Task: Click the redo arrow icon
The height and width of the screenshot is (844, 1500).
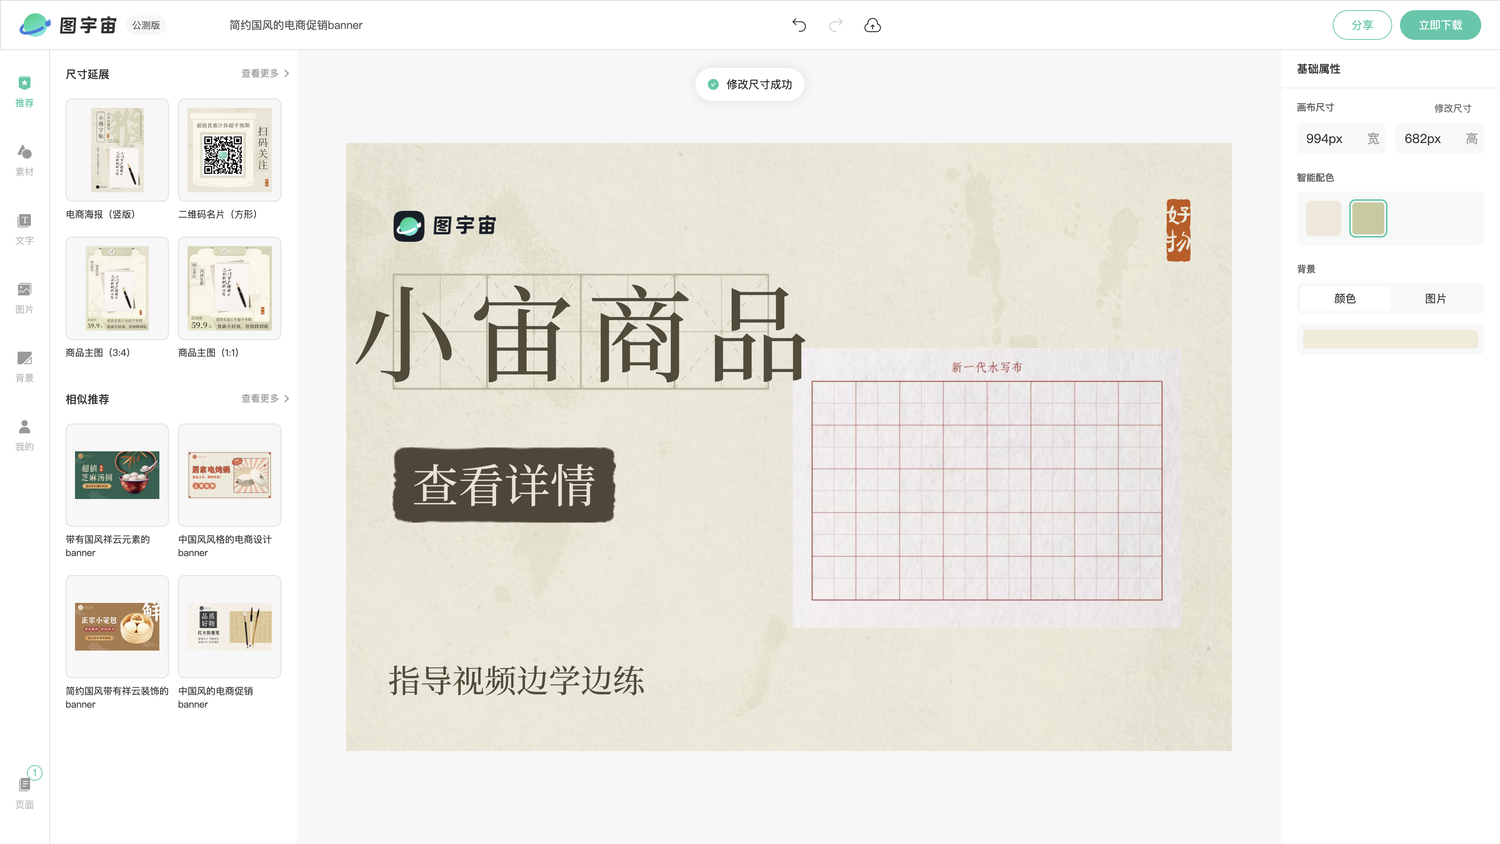Action: click(836, 25)
